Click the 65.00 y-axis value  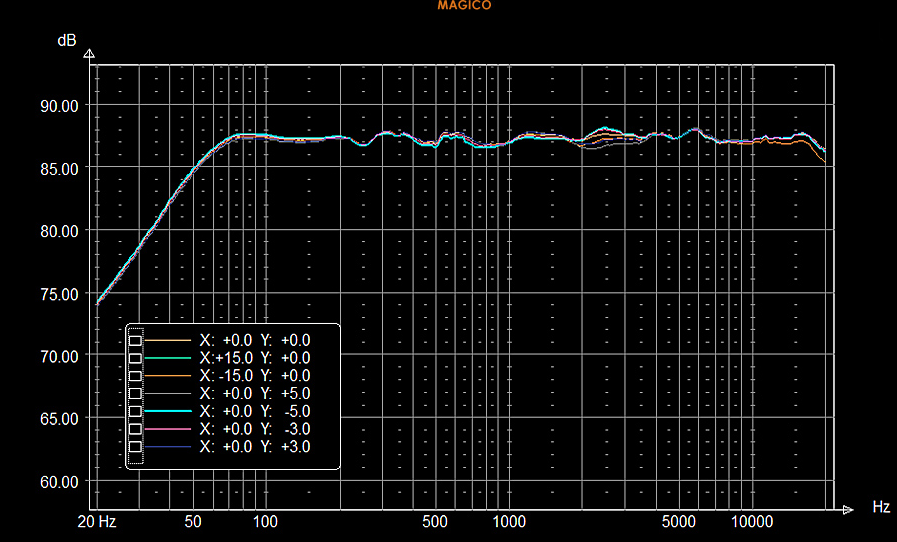tap(59, 419)
